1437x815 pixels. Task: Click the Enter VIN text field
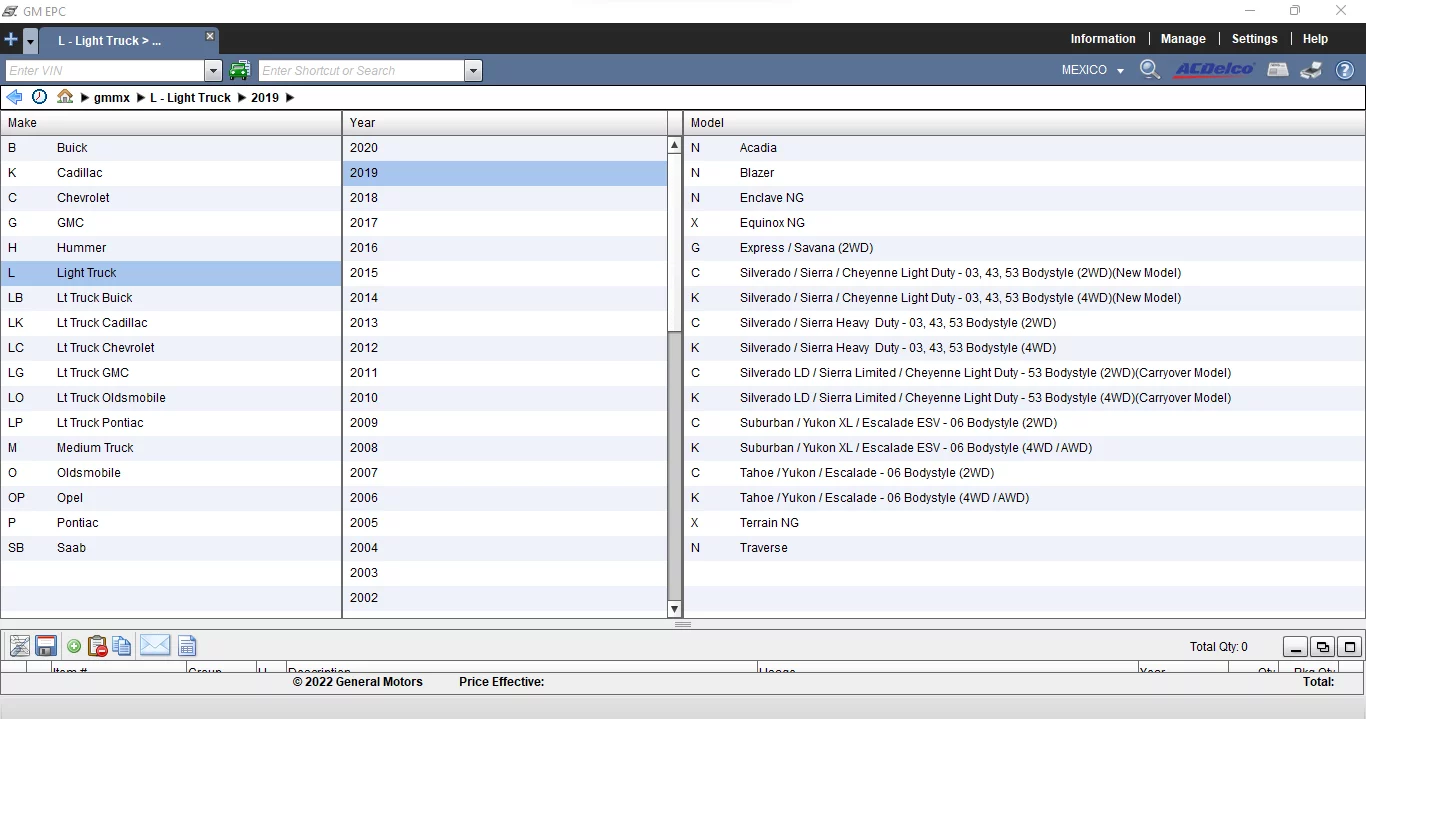[104, 70]
